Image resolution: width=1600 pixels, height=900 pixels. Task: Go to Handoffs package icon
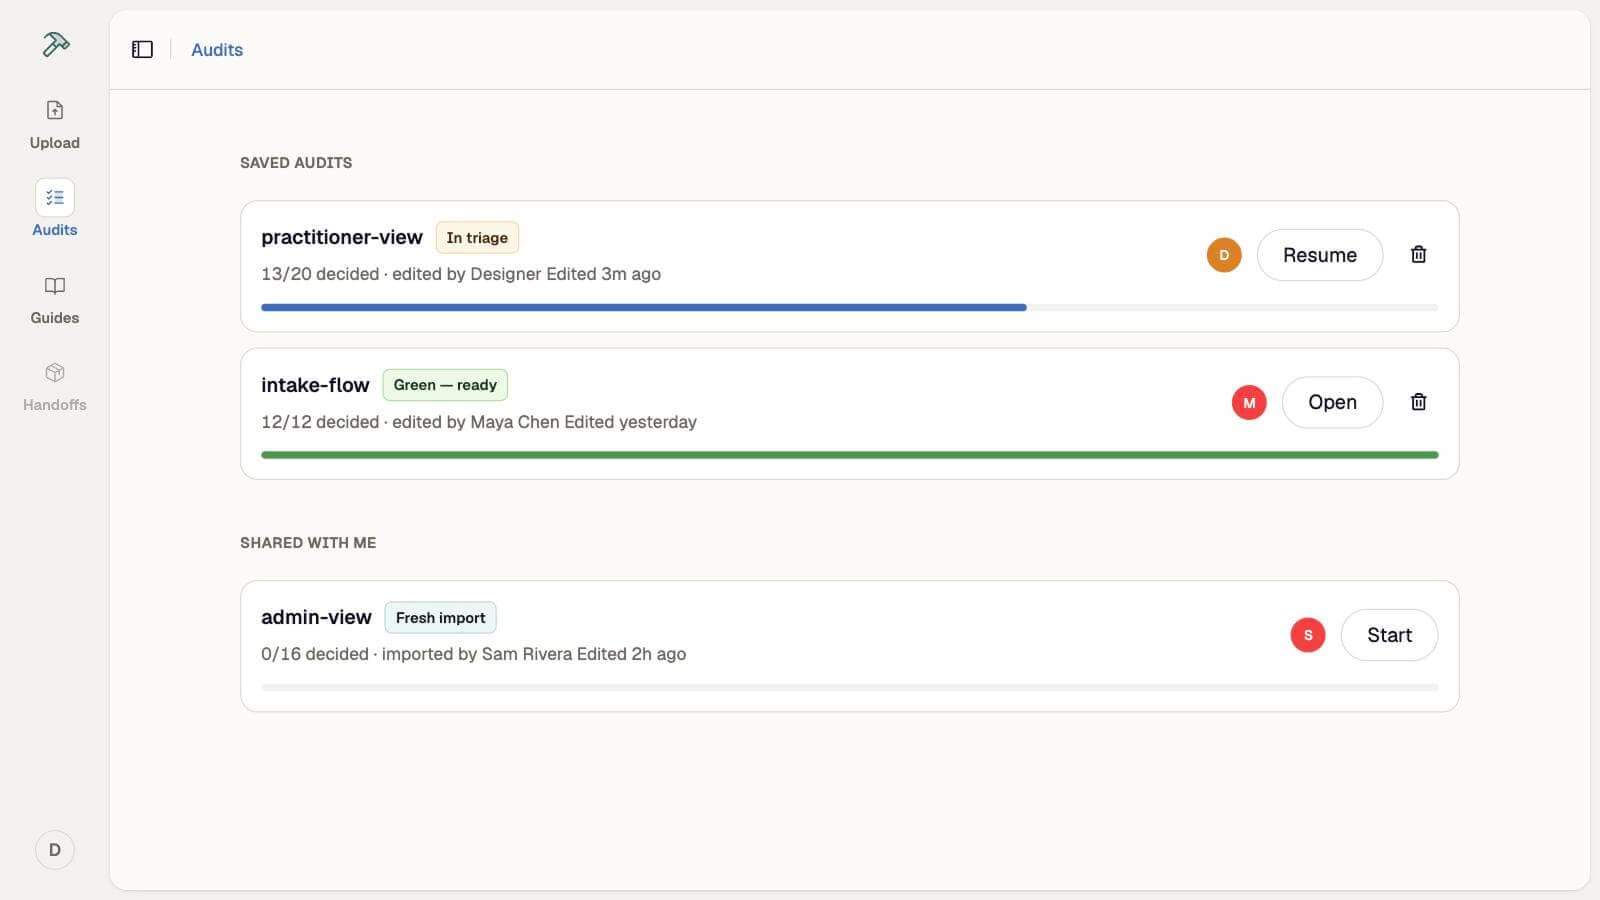[55, 373]
